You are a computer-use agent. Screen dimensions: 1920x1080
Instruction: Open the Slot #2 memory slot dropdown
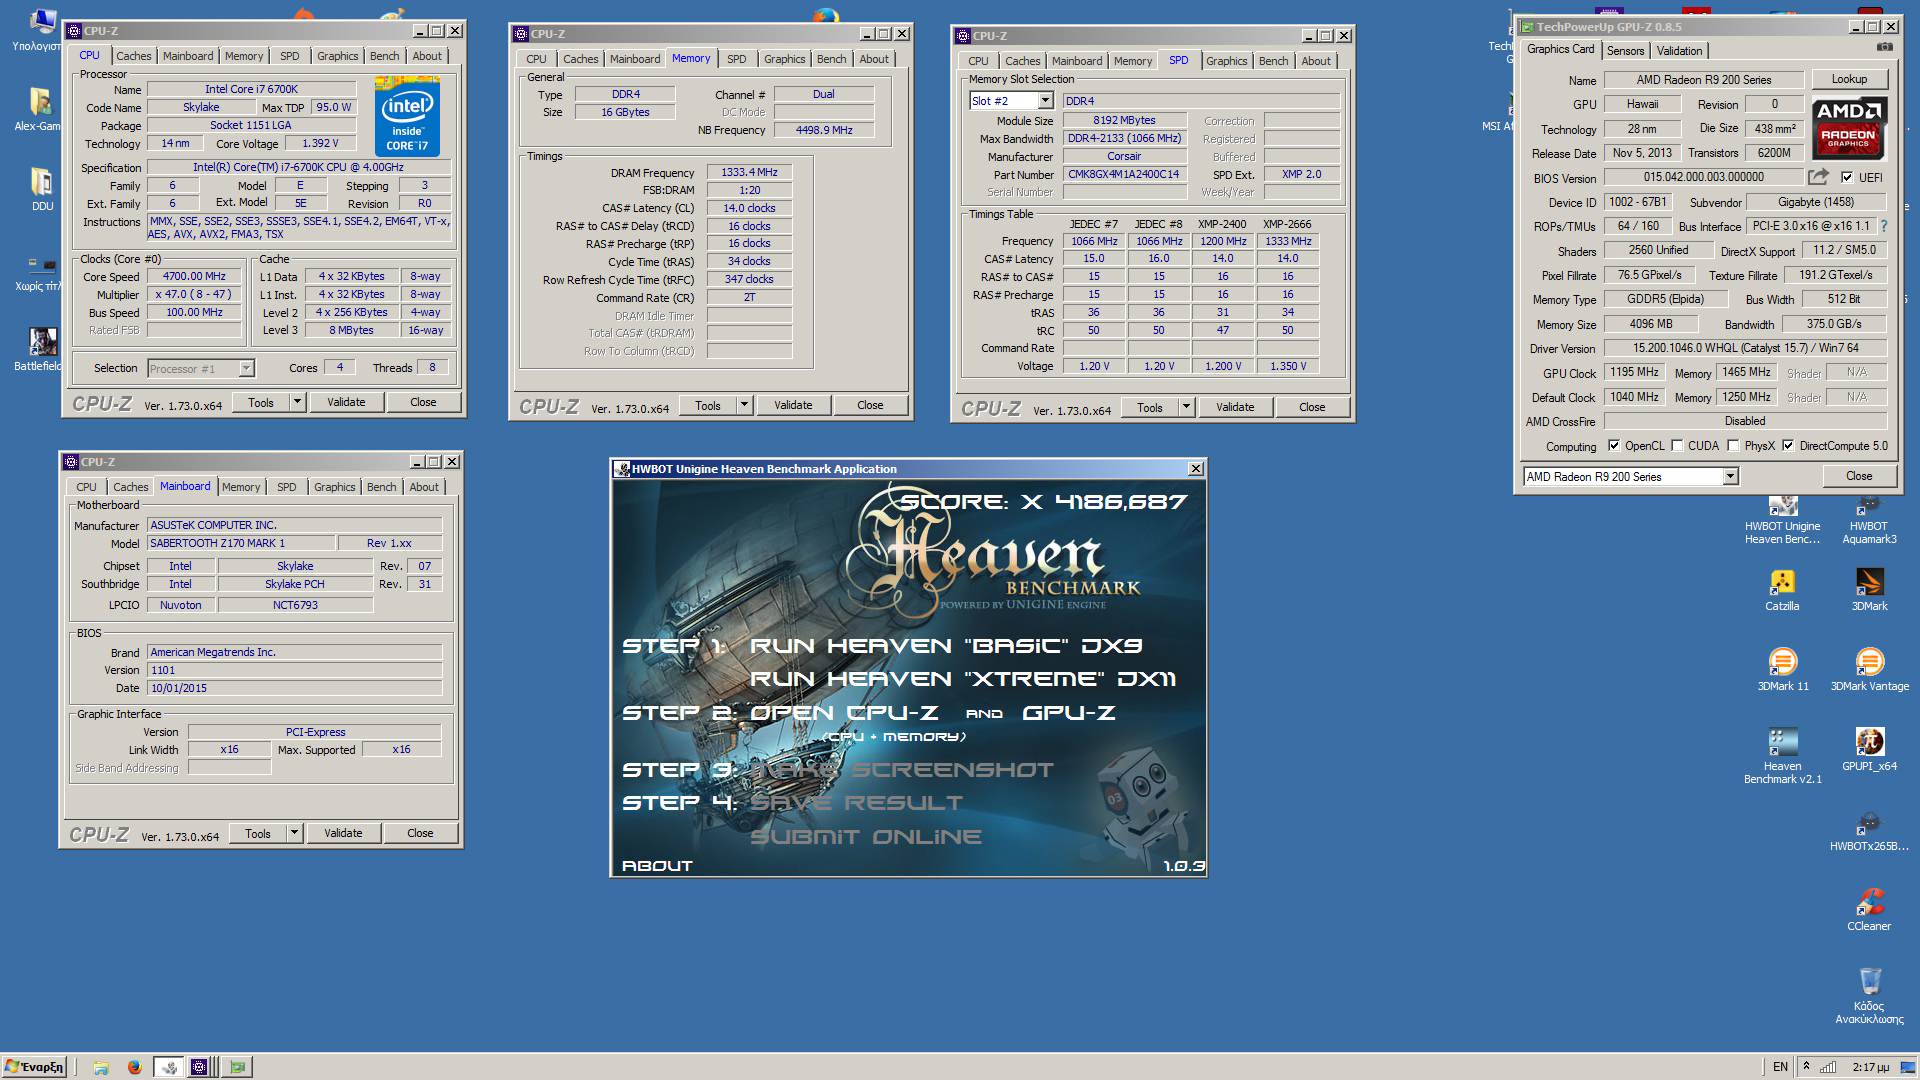pyautogui.click(x=1045, y=101)
